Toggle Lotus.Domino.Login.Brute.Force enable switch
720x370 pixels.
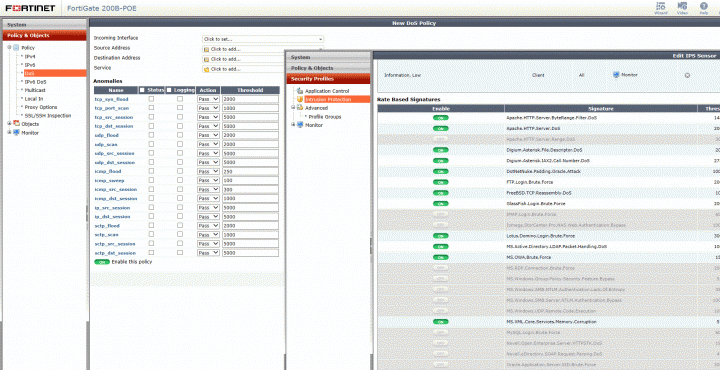point(441,236)
